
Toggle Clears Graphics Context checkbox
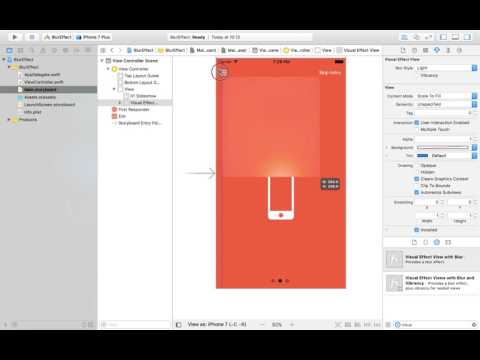(x=417, y=179)
